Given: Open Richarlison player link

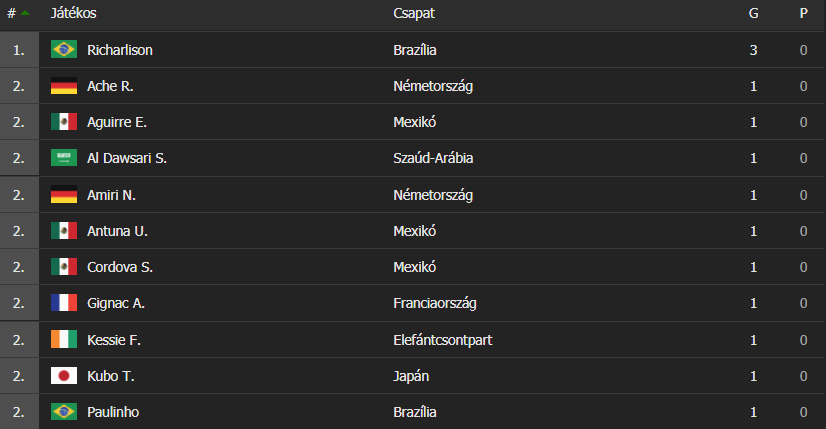Looking at the screenshot, I should (x=120, y=50).
